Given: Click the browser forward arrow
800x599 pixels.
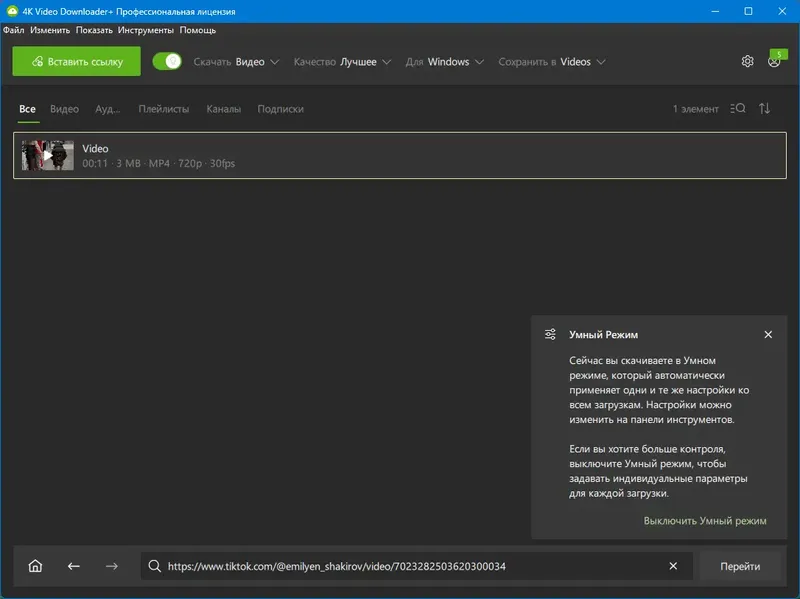Looking at the screenshot, I should 112,566.
